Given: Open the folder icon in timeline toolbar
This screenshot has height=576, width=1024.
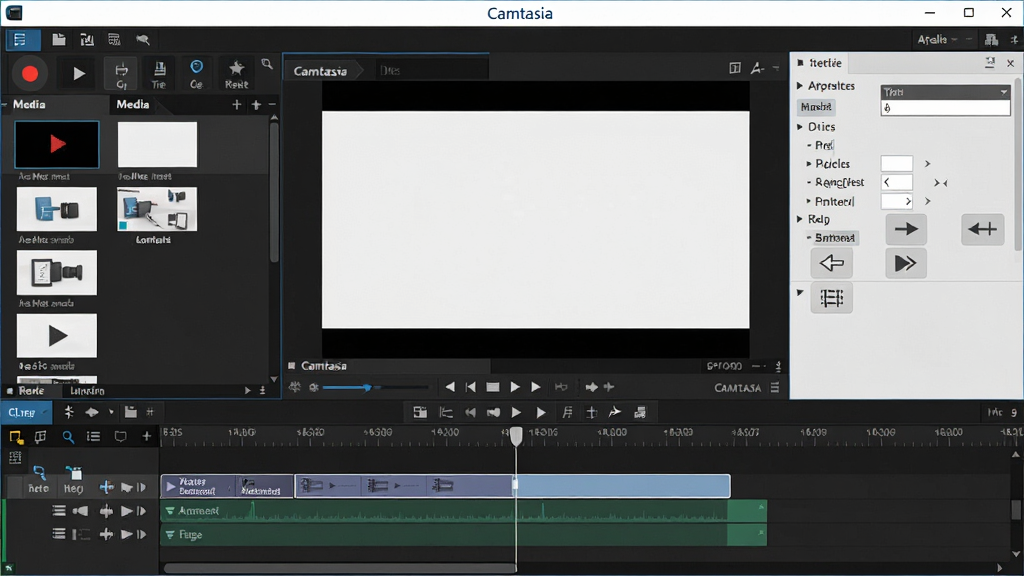Looking at the screenshot, I should pos(131,412).
